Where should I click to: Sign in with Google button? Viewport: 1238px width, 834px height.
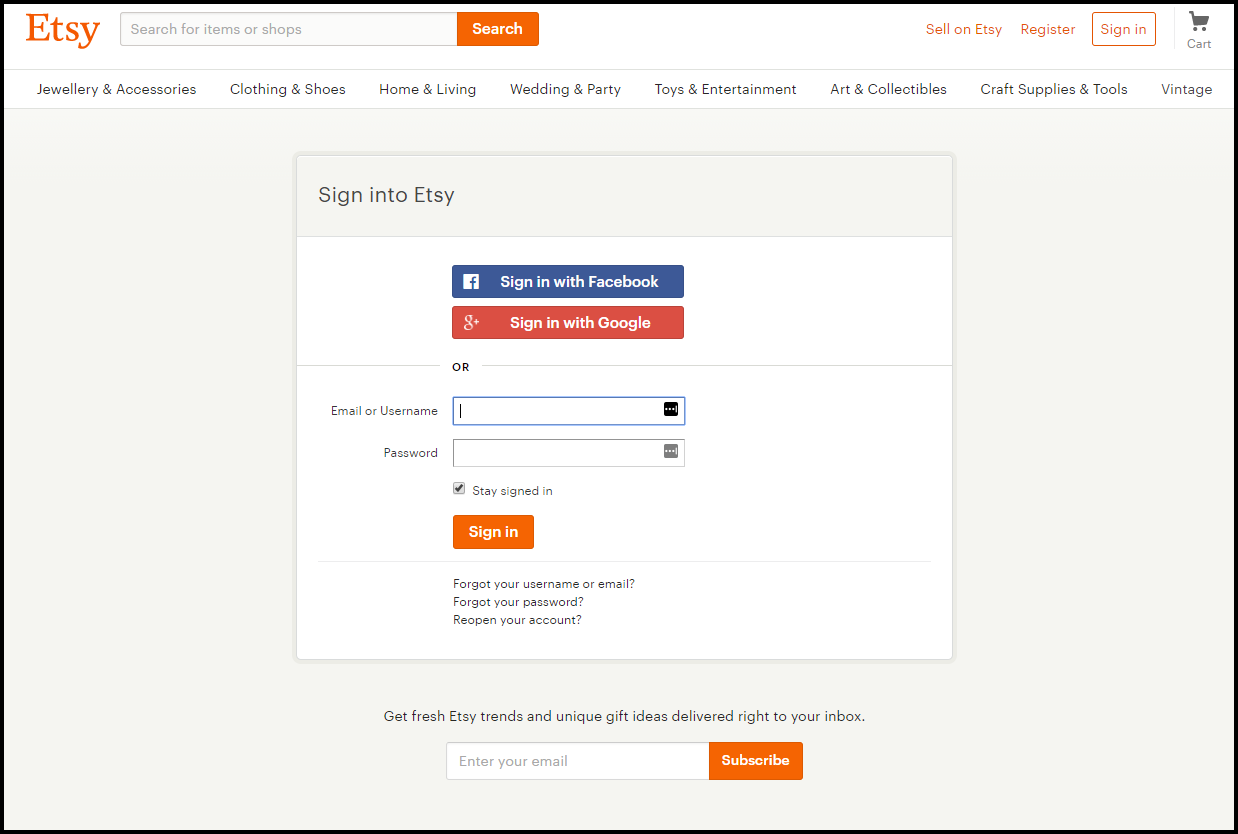pos(568,323)
